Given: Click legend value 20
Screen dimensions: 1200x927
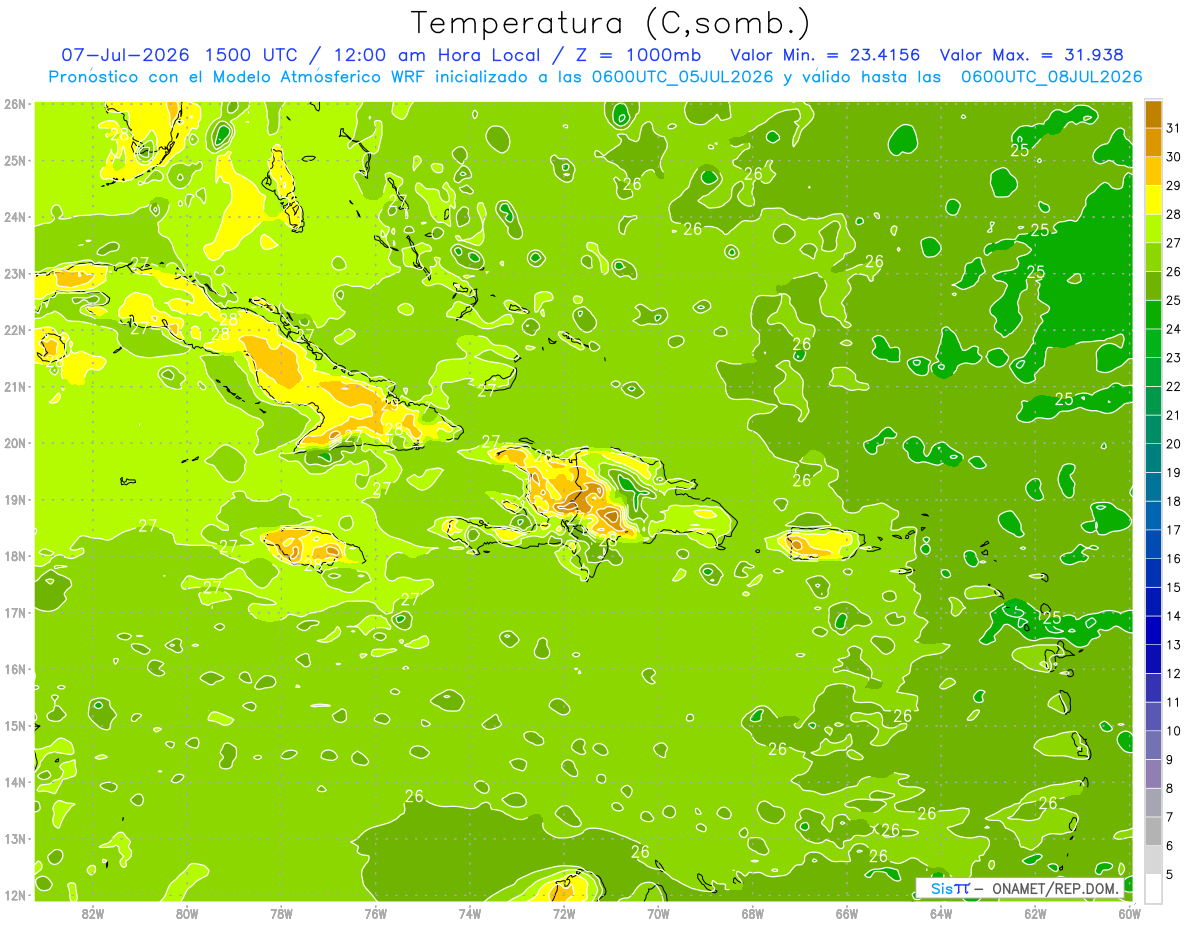Looking at the screenshot, I should (x=1173, y=443).
